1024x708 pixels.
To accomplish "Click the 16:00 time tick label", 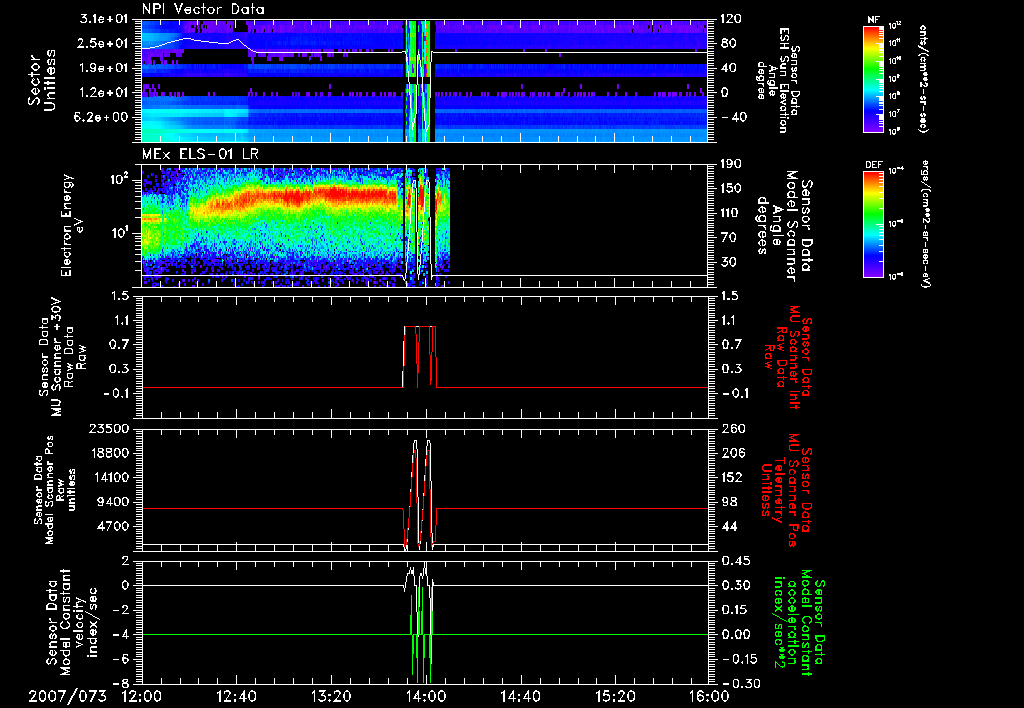I will 708,696.
